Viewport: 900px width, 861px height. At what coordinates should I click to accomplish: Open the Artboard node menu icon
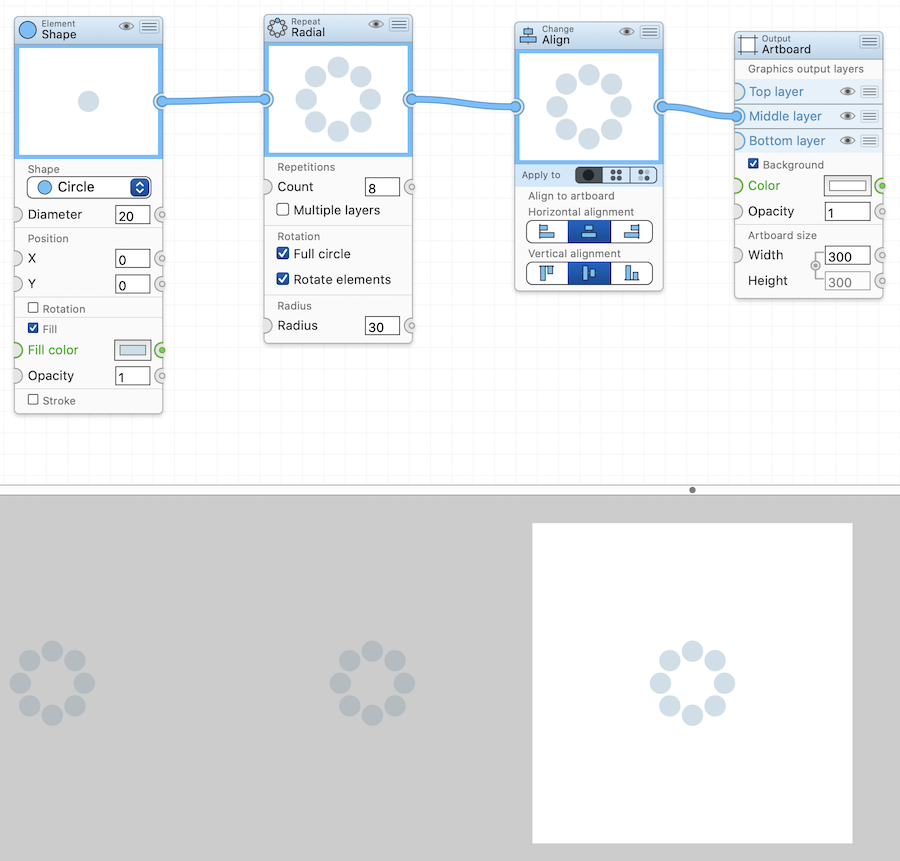pos(869,41)
